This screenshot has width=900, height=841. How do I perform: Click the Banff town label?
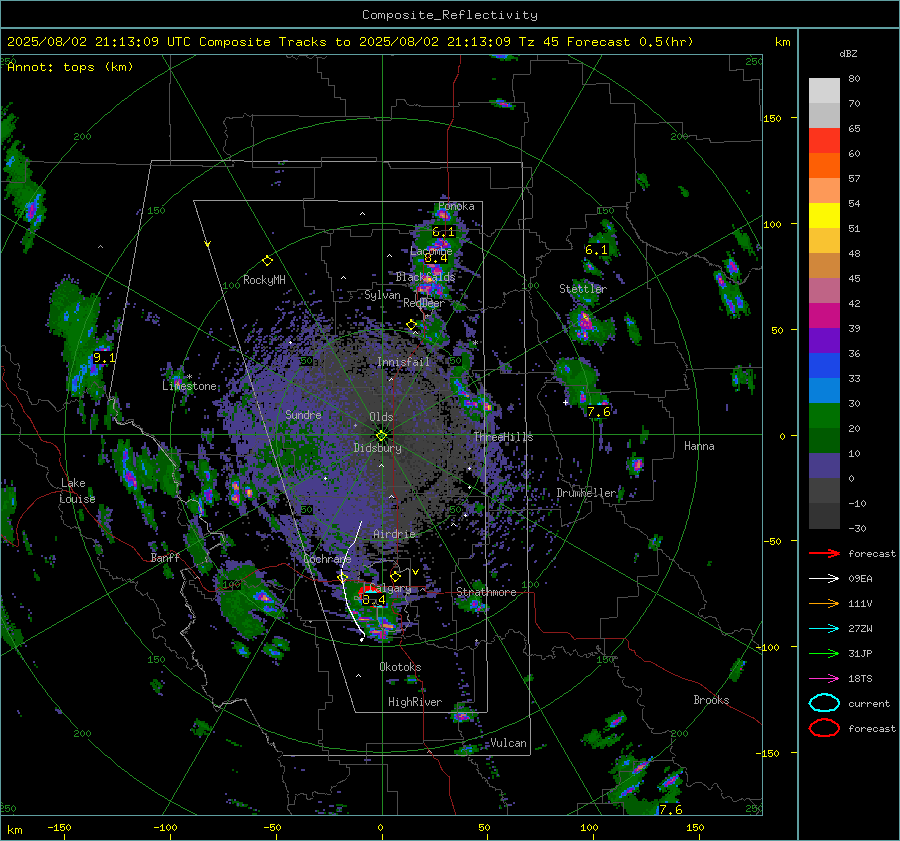tap(165, 558)
